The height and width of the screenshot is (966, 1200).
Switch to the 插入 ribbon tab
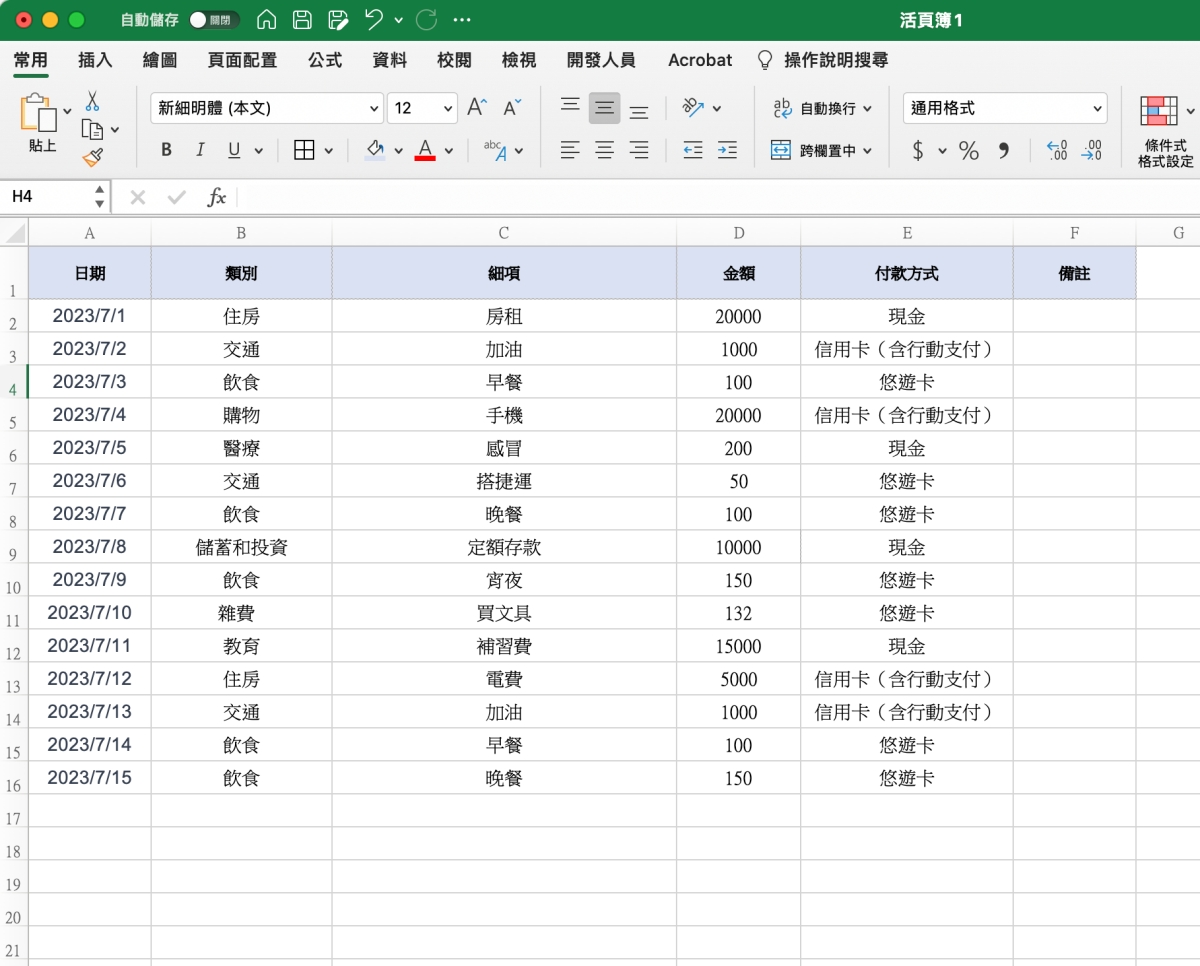point(95,60)
